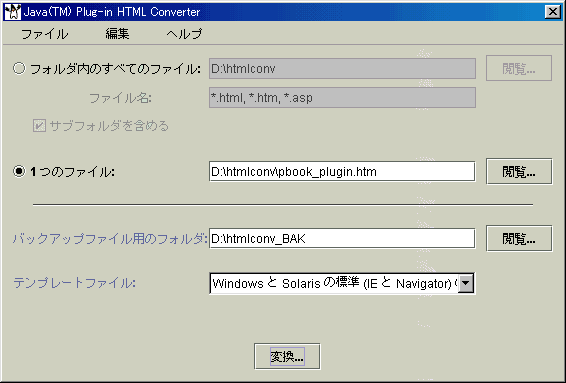The image size is (566, 383).
Task: Click the バックアップファイル用のフォルダ label
Action: pos(109,239)
